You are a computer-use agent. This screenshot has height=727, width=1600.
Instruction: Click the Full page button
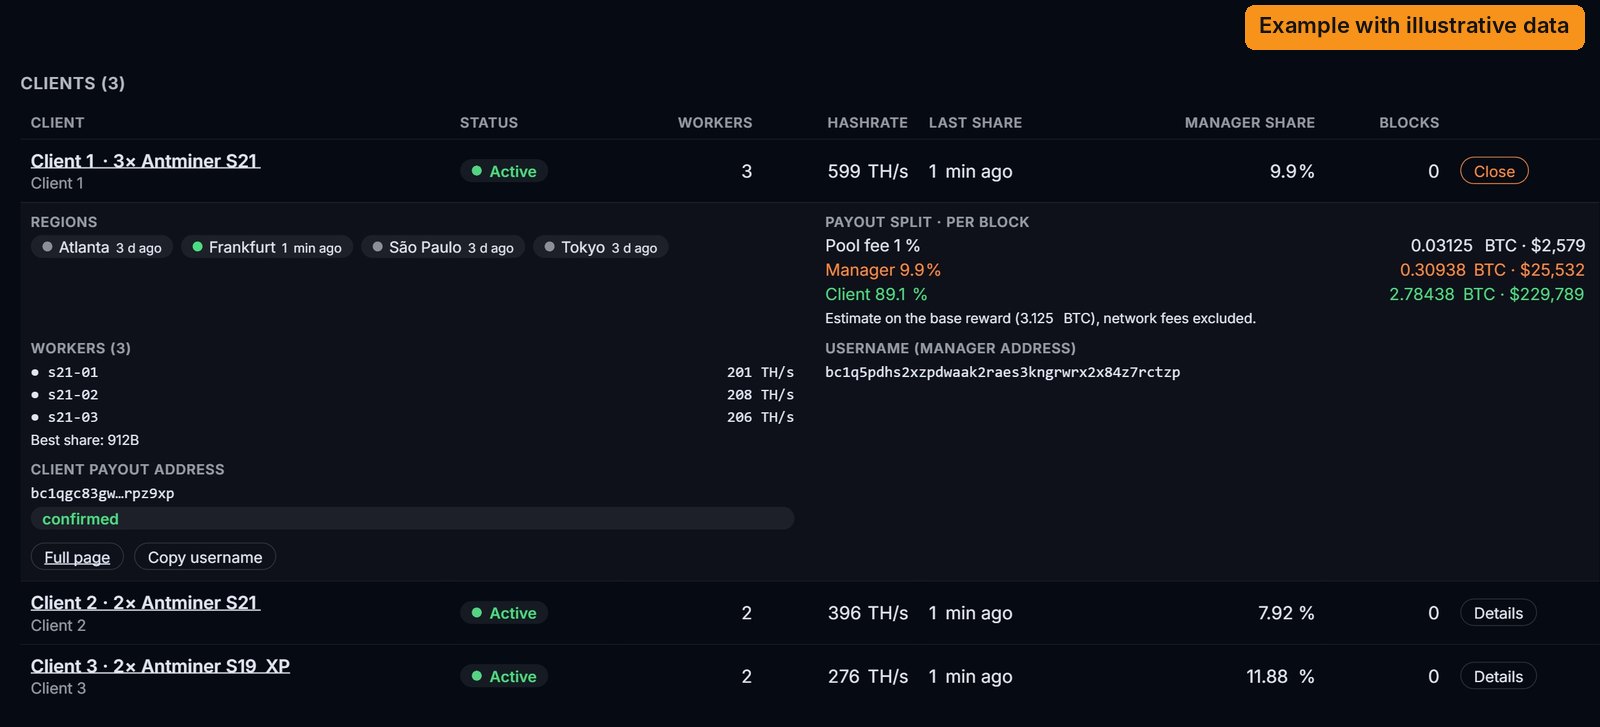point(77,557)
